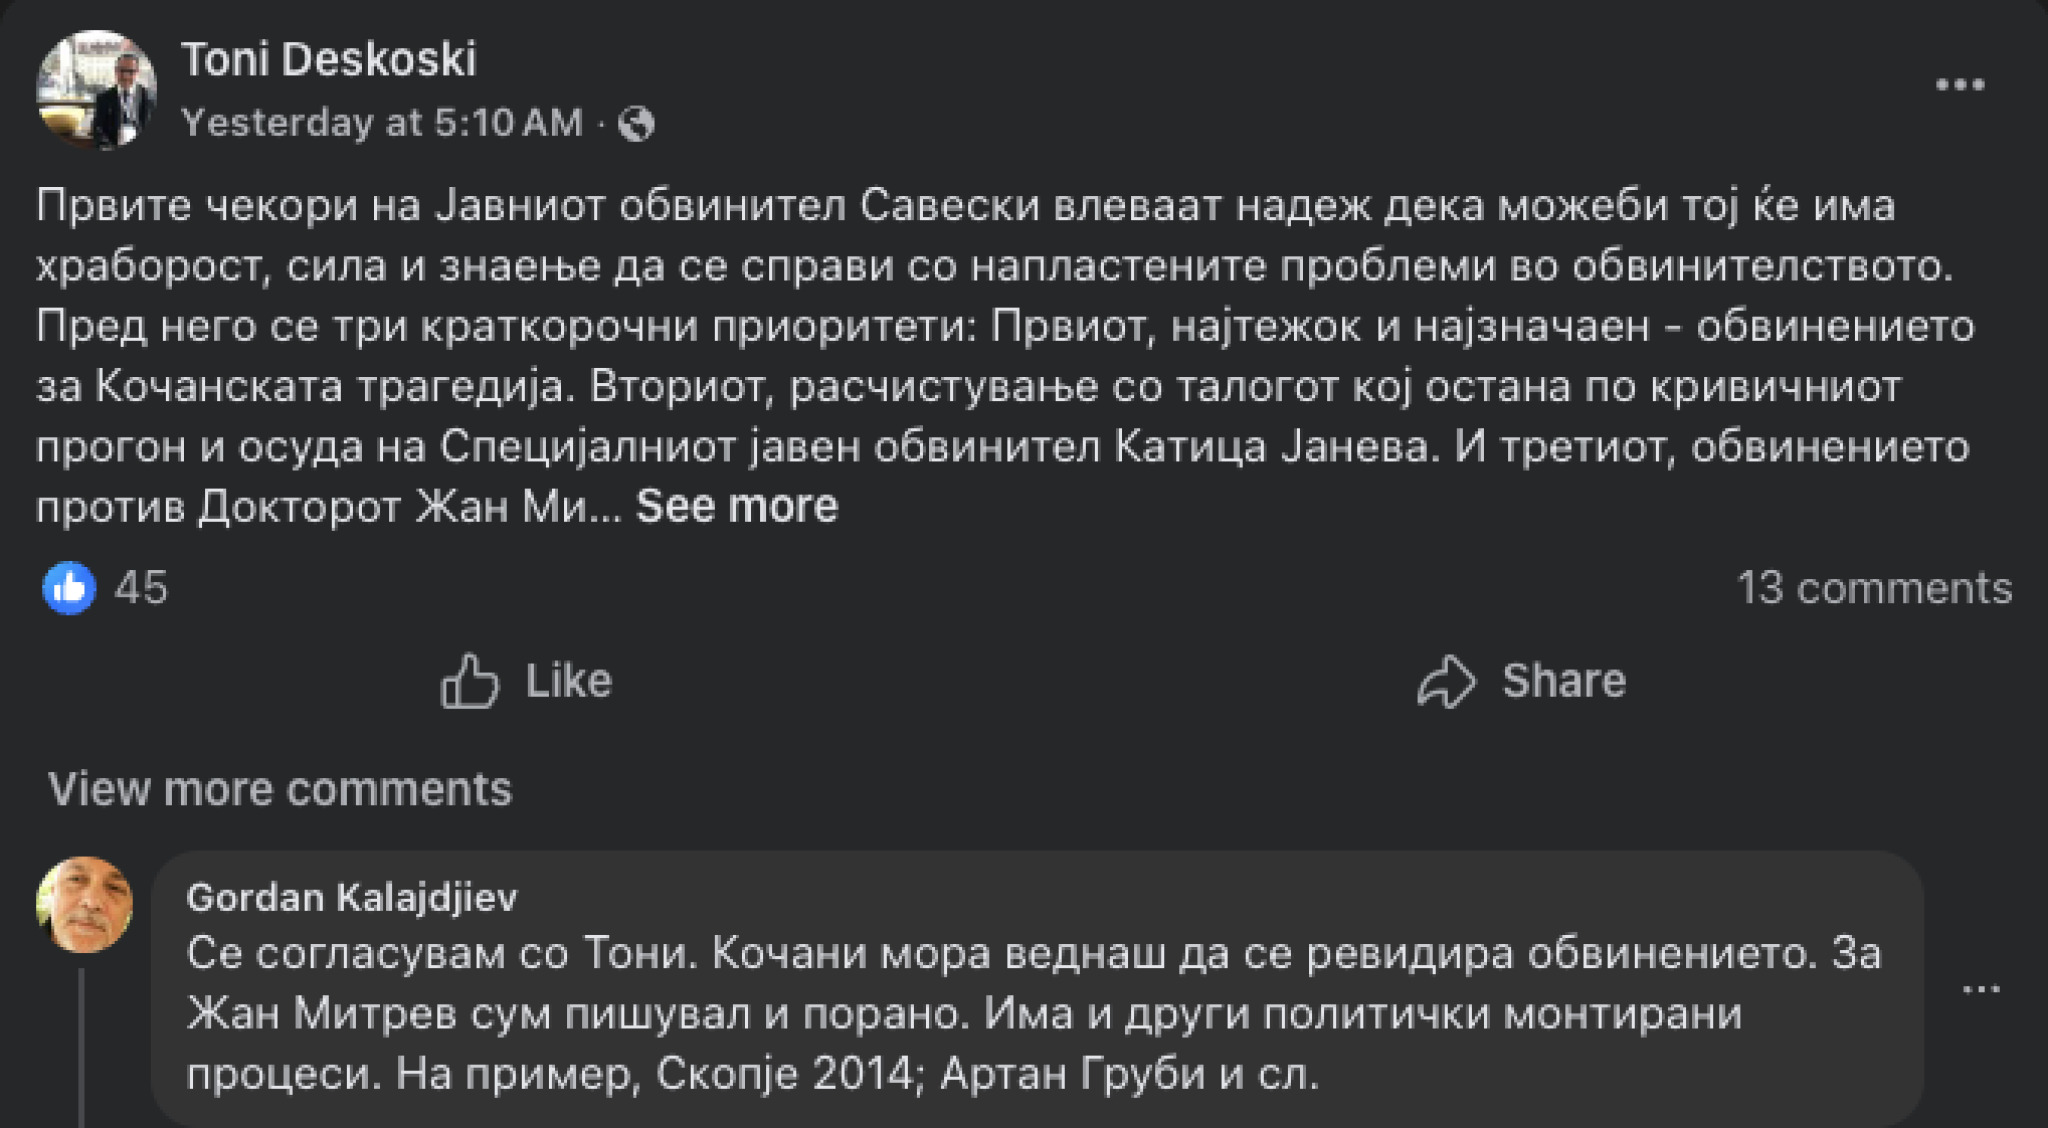Viewport: 2048px width, 1128px height.
Task: Expand View more comments
Action: (x=280, y=789)
